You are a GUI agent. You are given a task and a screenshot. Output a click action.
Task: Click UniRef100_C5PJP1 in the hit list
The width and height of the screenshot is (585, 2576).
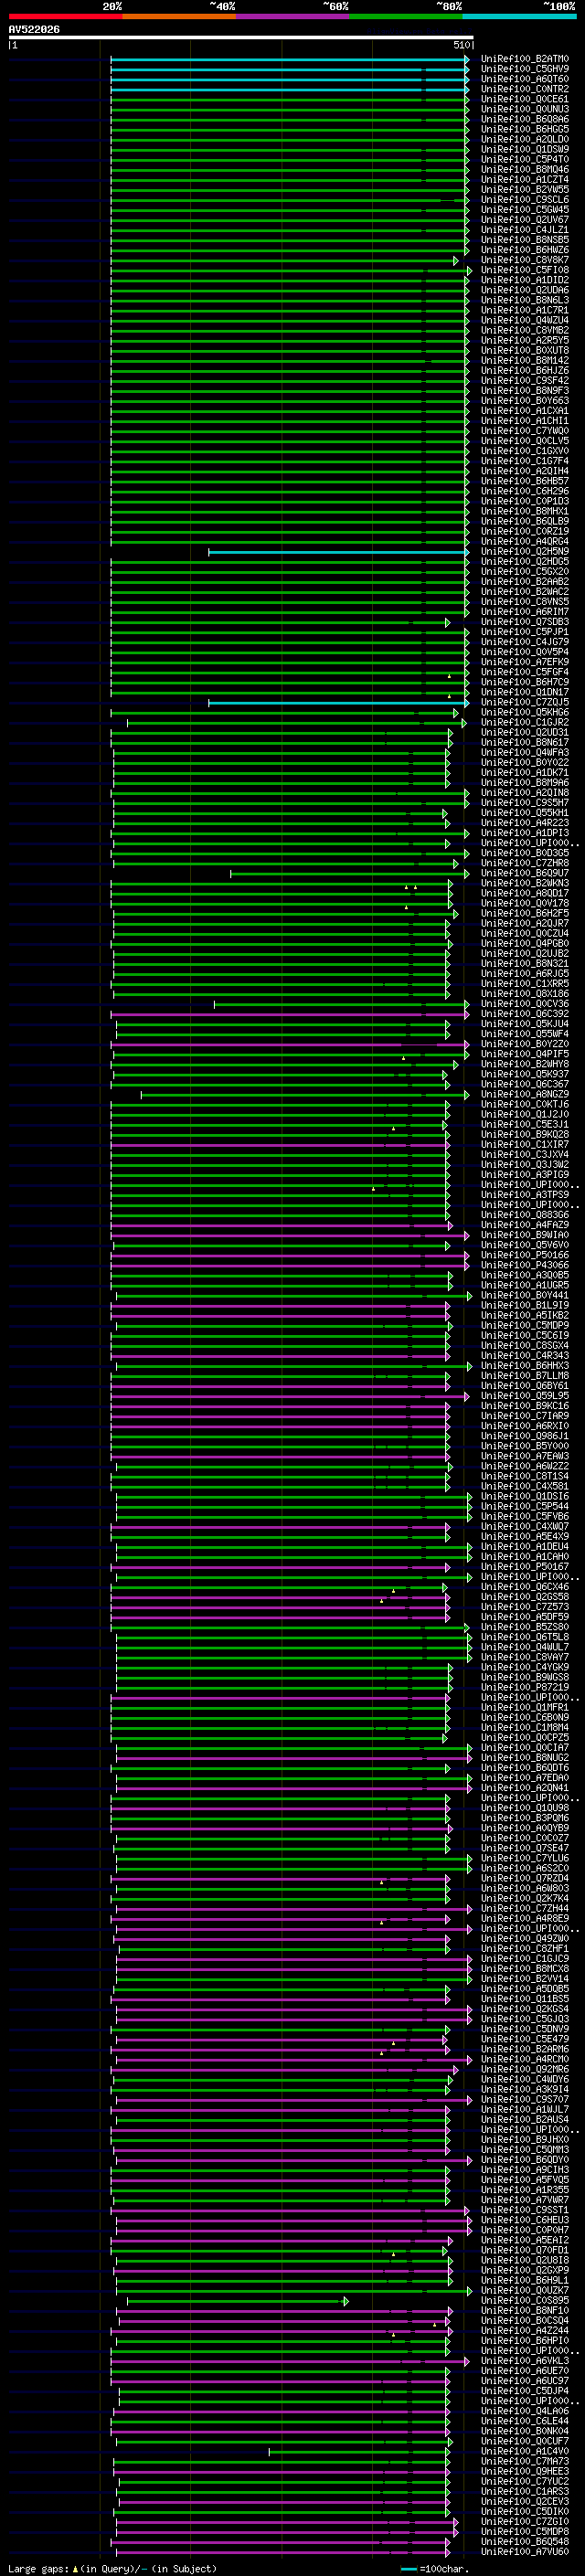click(x=525, y=632)
